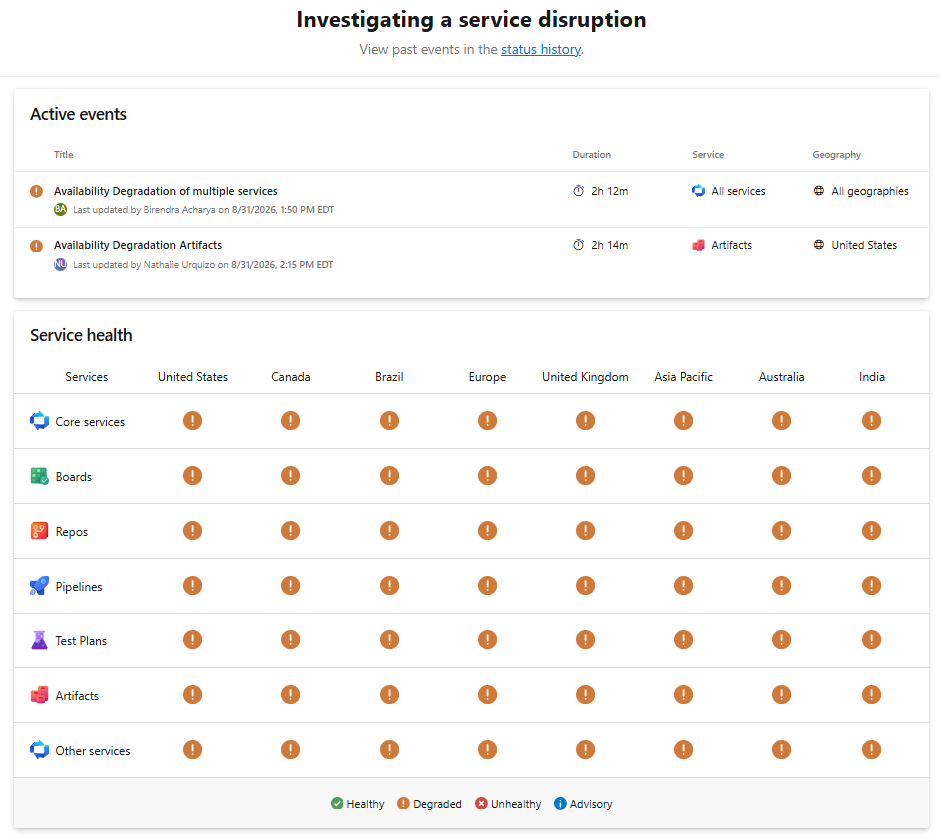Click Repos service icon
This screenshot has height=839, width=940.
pyautogui.click(x=40, y=531)
